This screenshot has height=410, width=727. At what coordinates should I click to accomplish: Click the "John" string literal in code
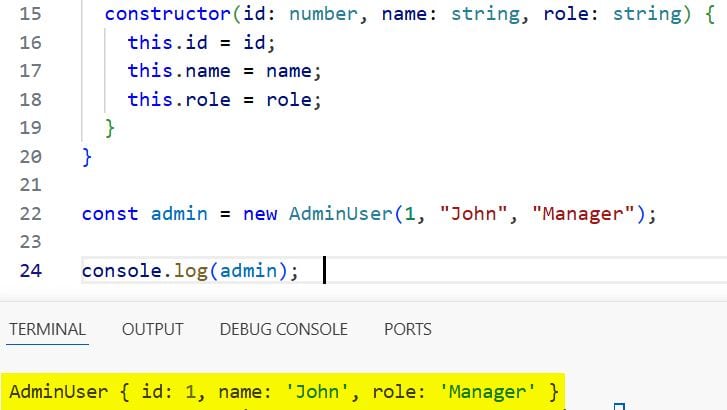coord(473,214)
